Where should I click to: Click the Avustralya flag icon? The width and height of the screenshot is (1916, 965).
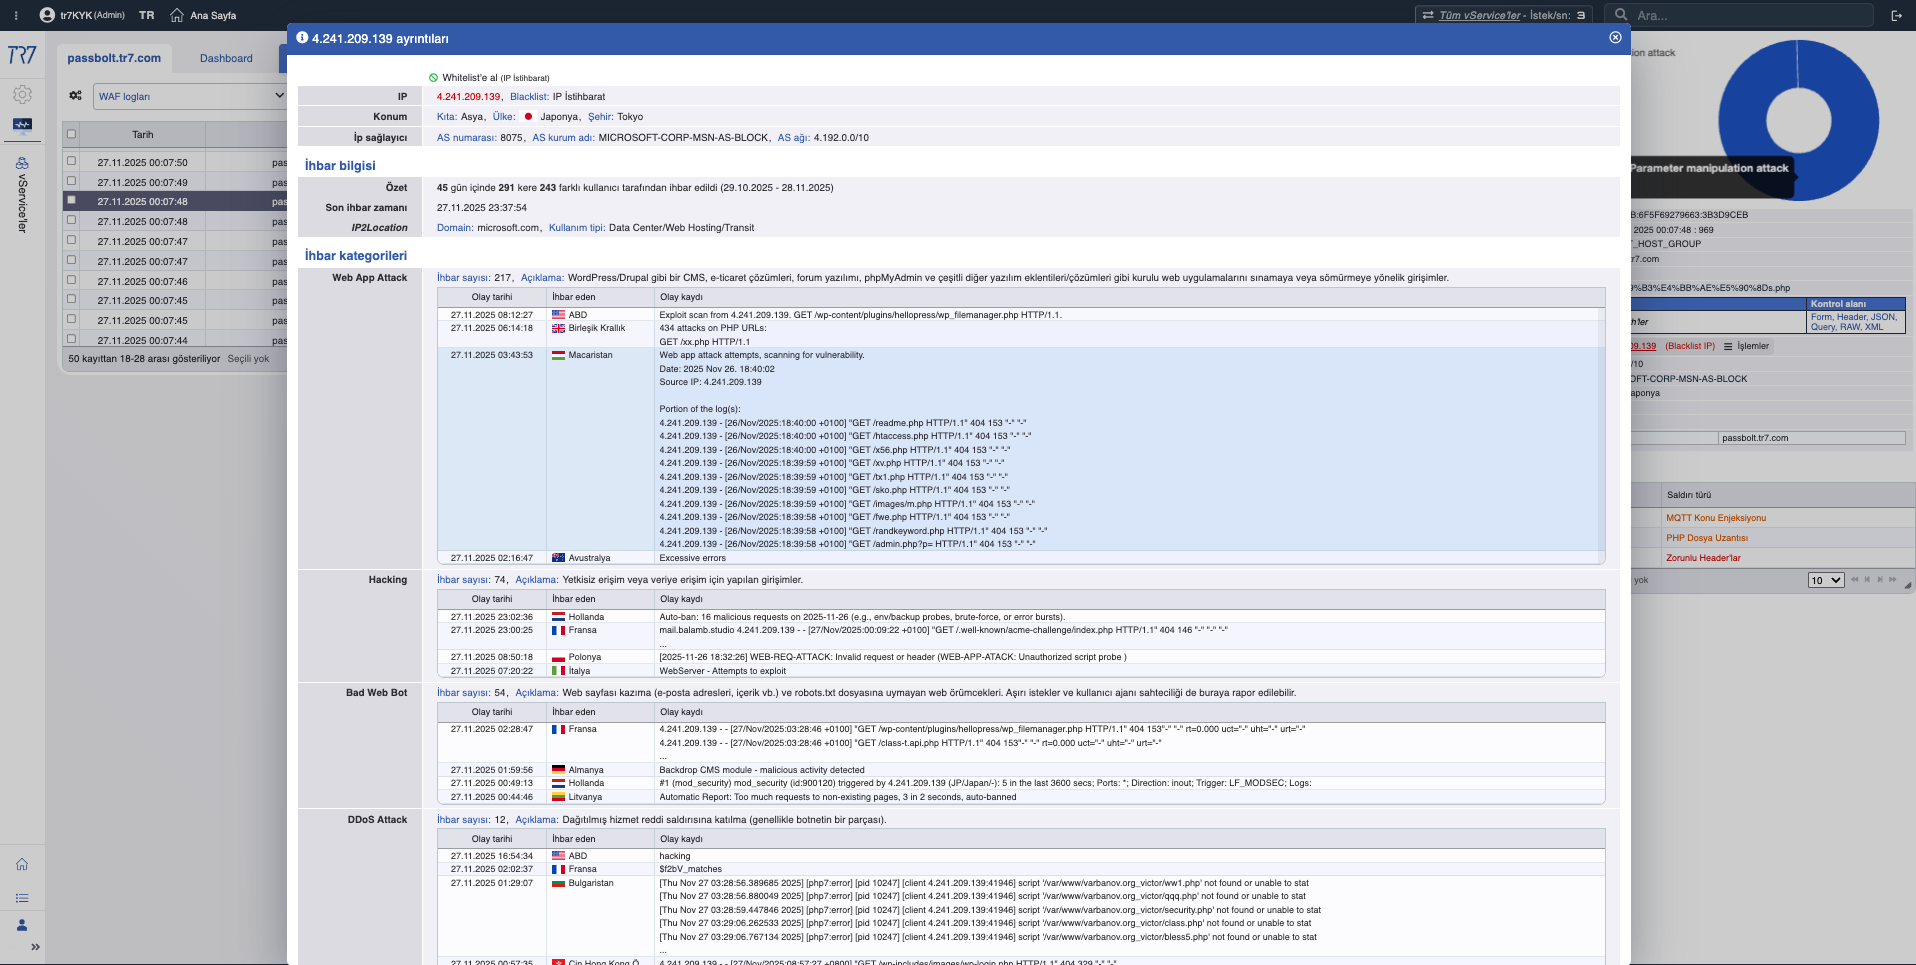(x=558, y=558)
